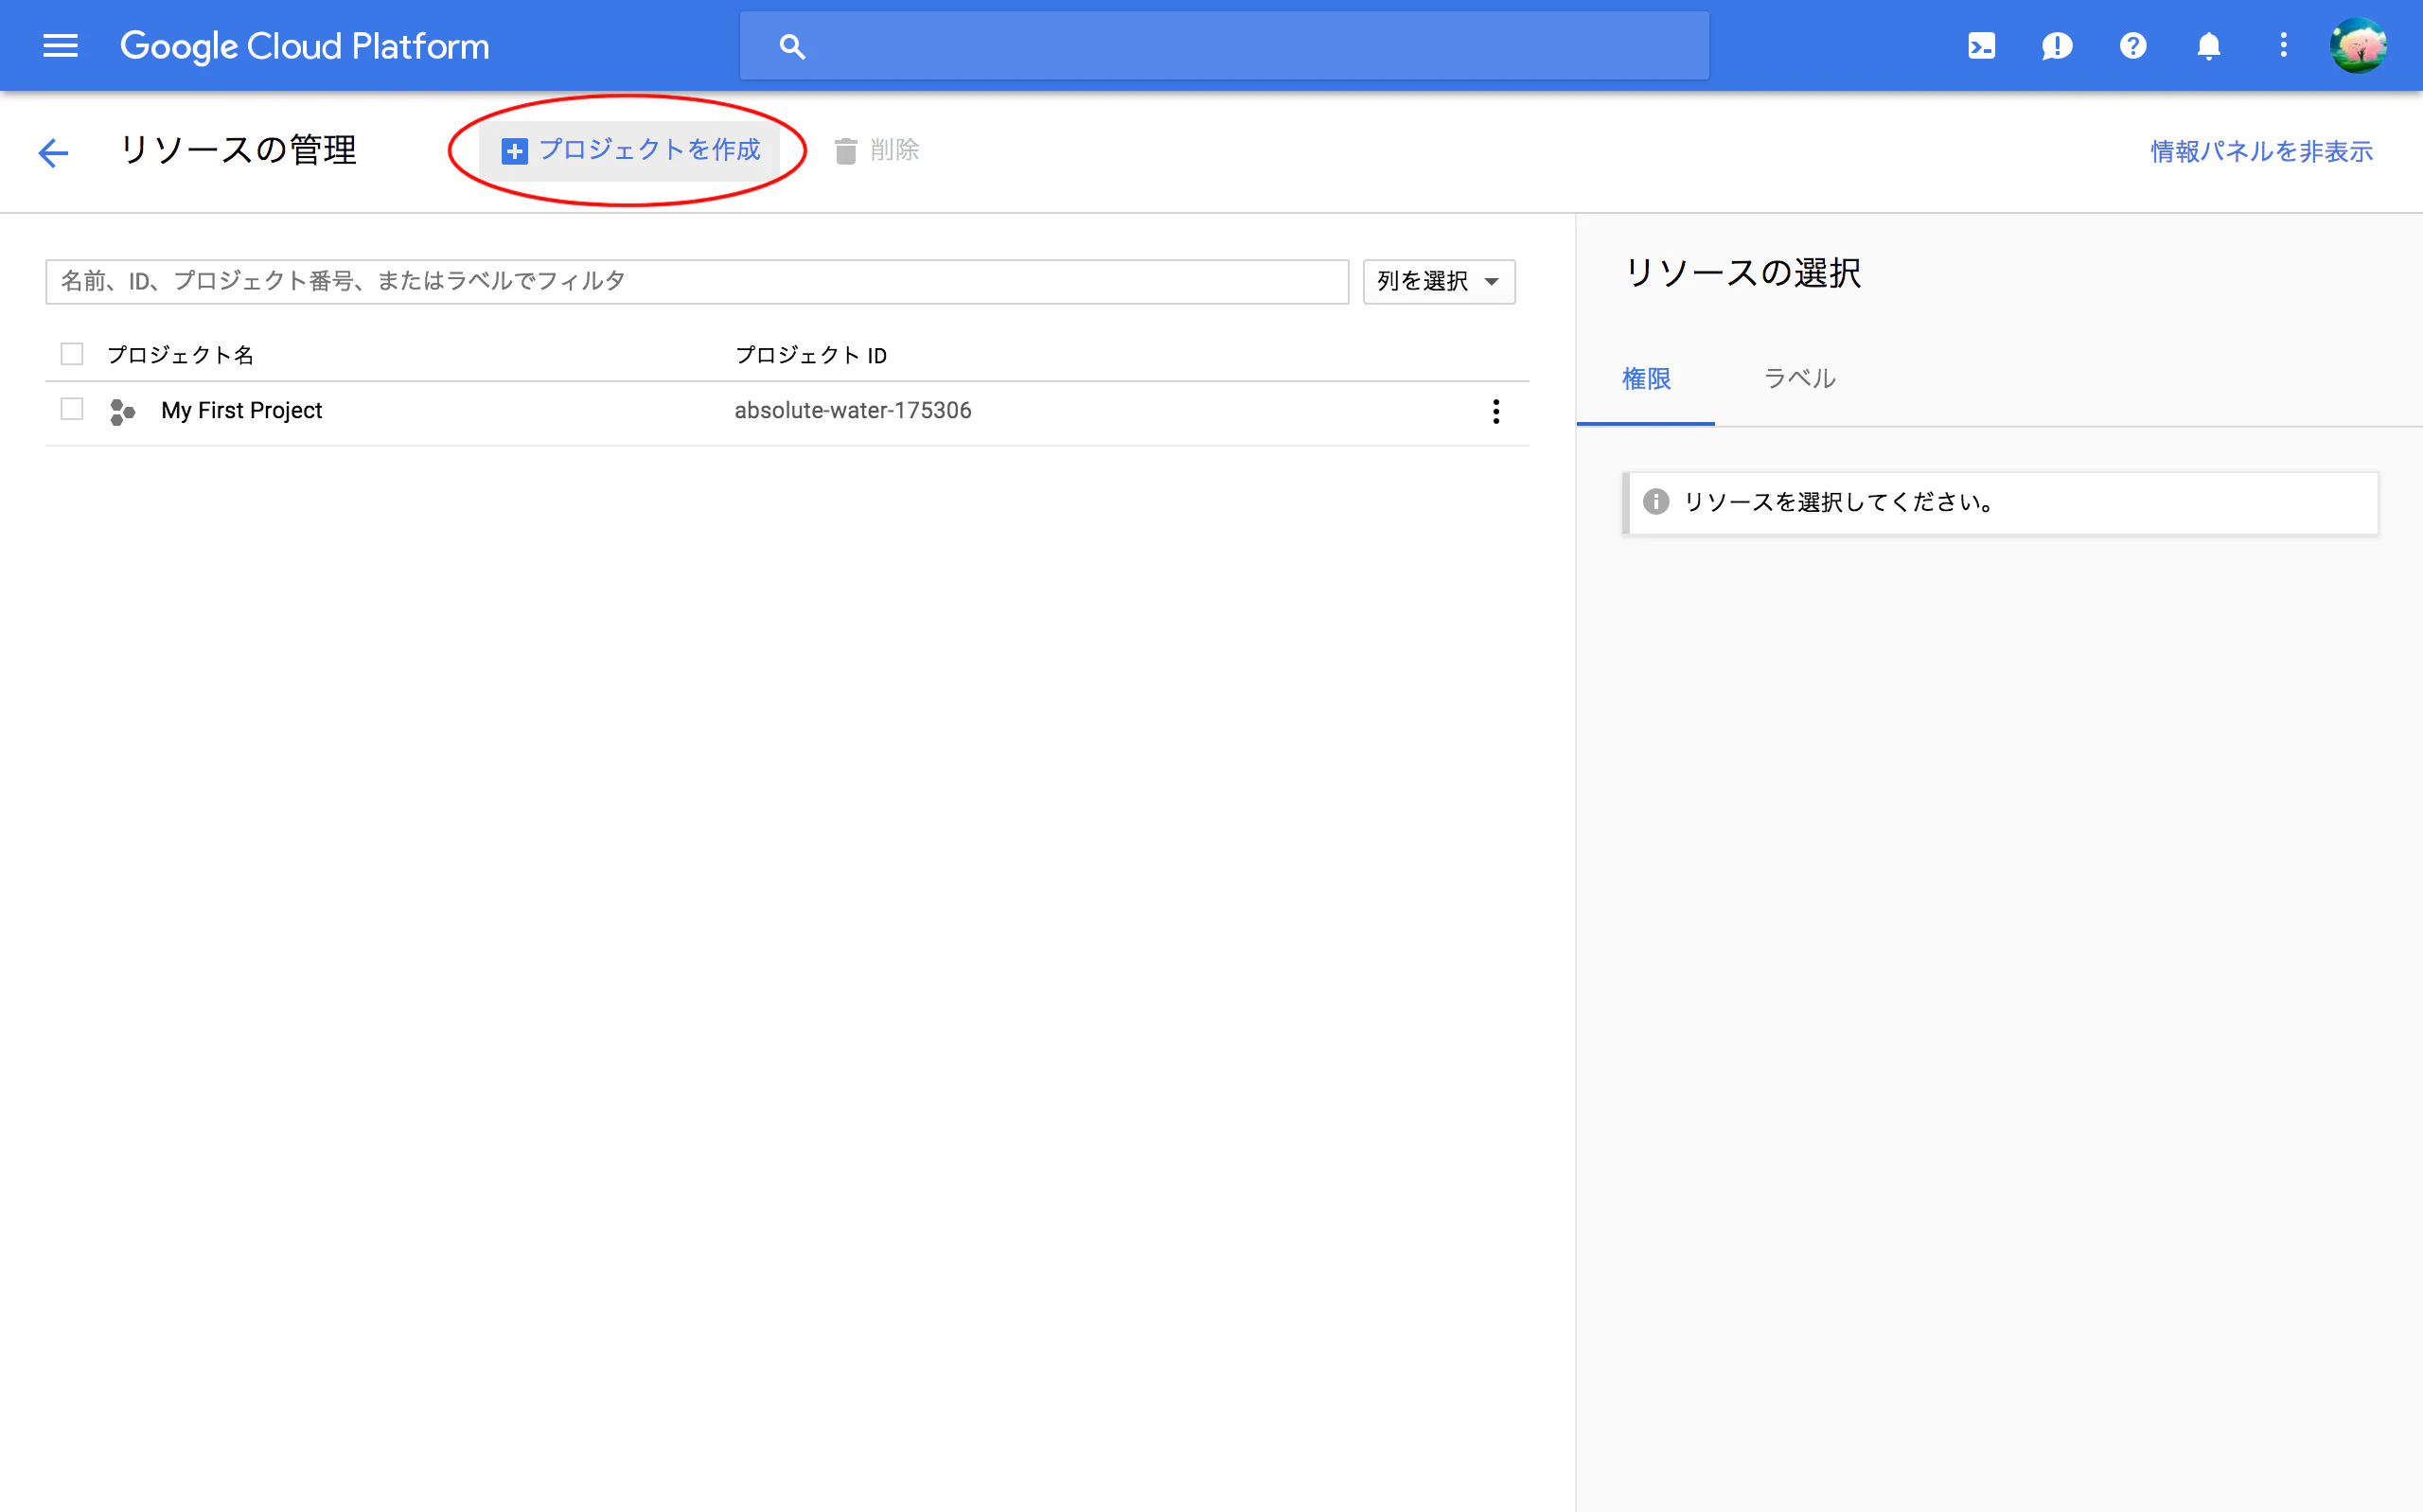Open the three-dot options menu in top bar
Viewport: 2423px width, 1512px height.
tap(2284, 45)
